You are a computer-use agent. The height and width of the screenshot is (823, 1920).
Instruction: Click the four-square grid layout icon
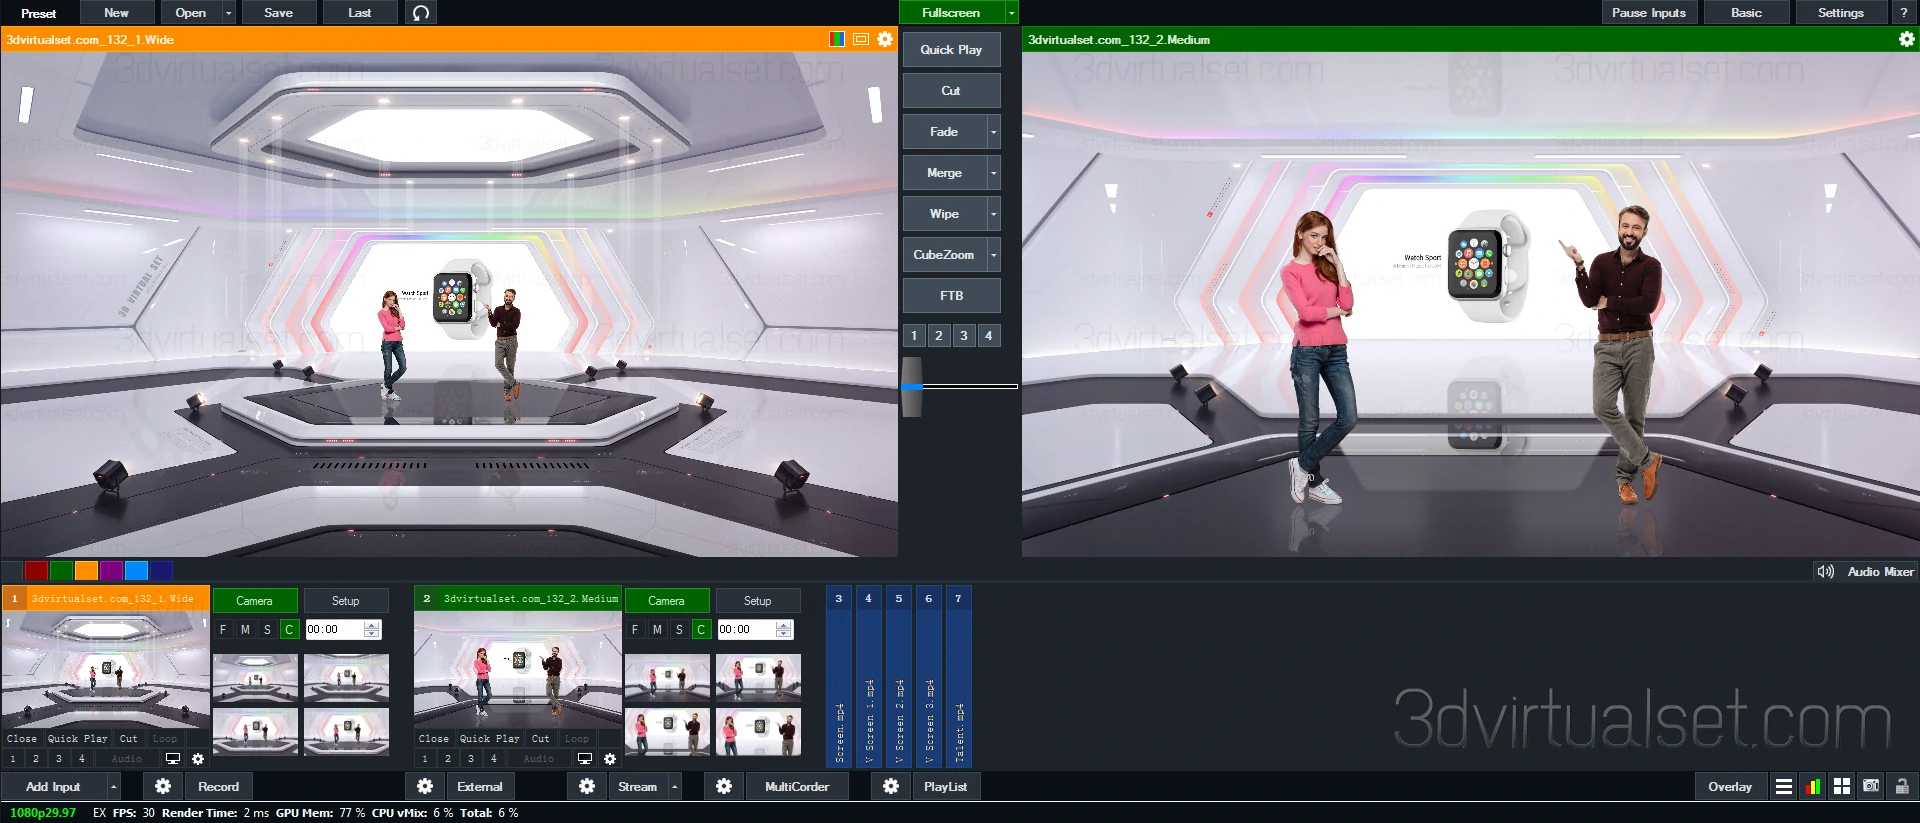point(1842,786)
